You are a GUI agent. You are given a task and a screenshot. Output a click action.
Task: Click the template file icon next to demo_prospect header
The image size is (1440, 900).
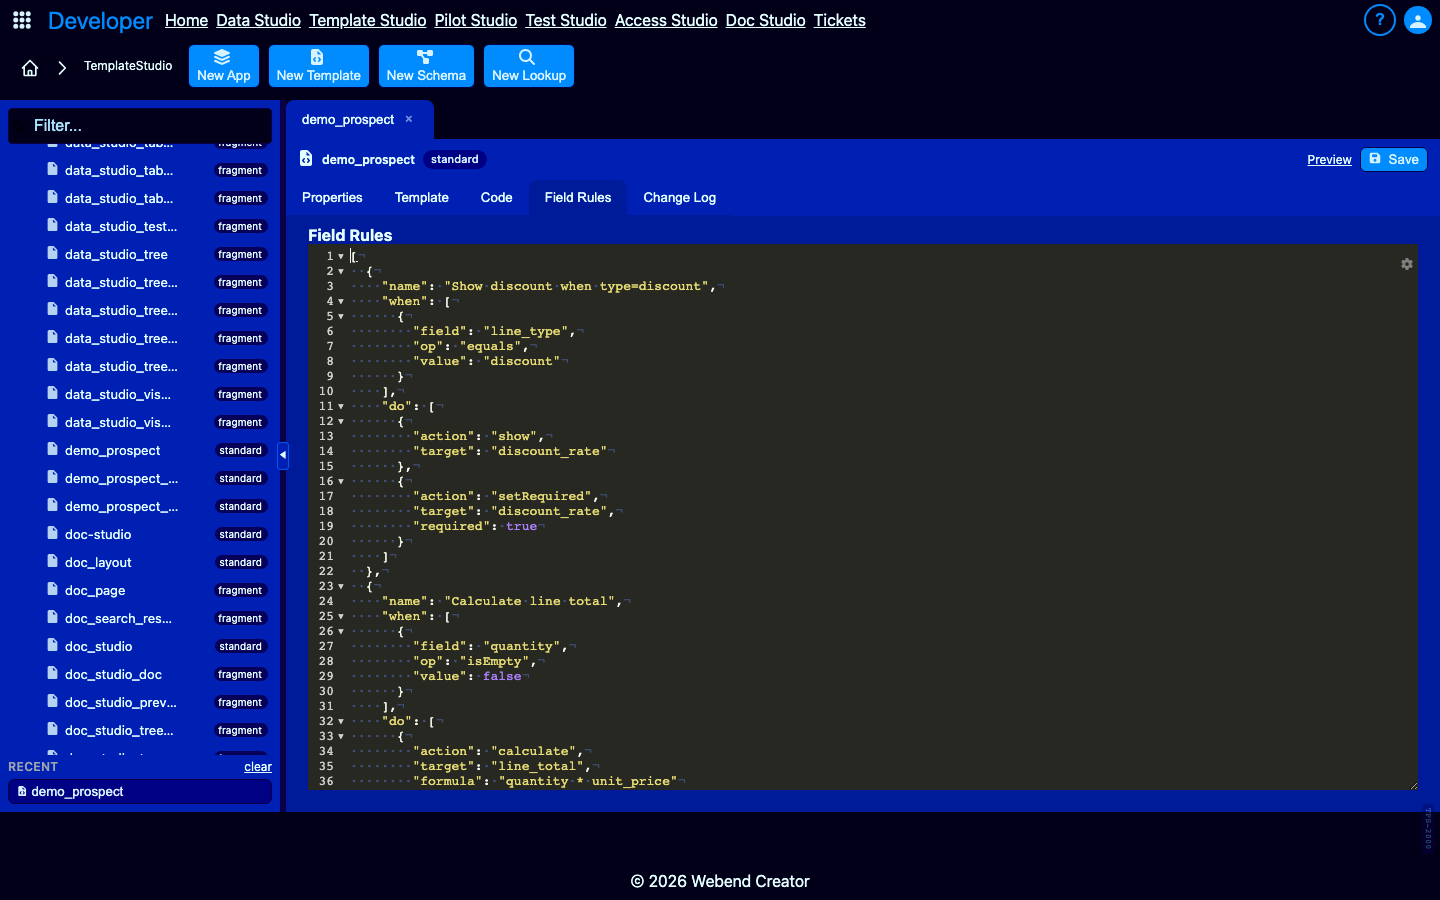[306, 159]
